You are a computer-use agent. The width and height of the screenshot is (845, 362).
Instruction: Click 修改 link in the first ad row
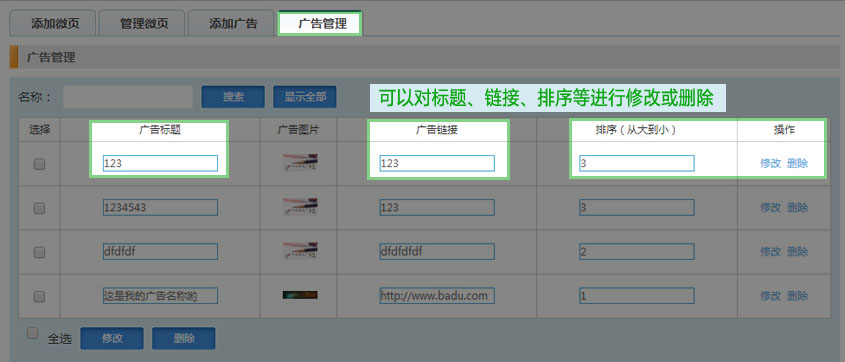pyautogui.click(x=771, y=164)
